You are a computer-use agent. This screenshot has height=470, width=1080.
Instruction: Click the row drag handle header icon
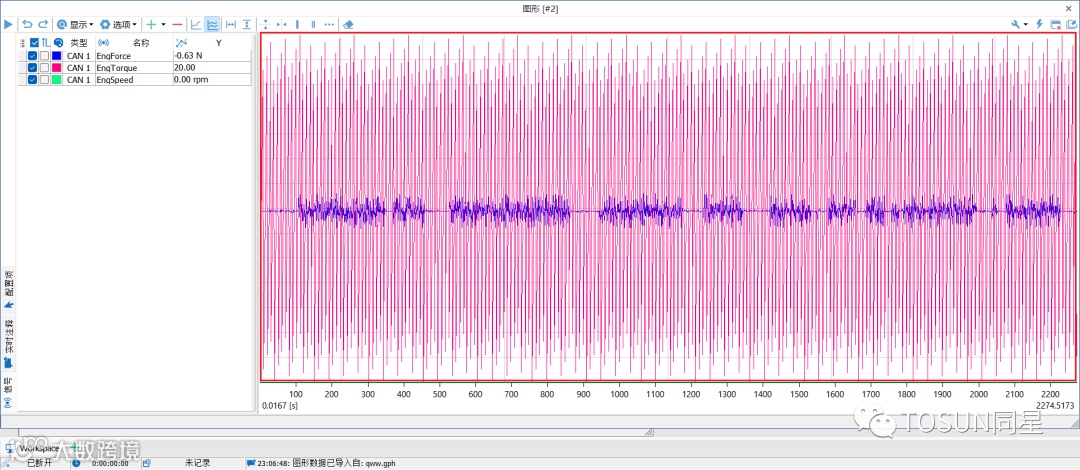(23, 43)
